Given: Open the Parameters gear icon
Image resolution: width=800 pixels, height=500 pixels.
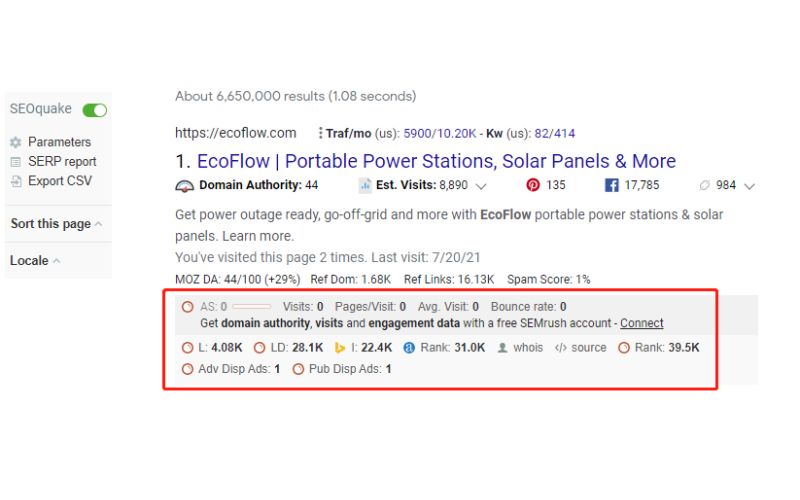Looking at the screenshot, I should pos(16,142).
